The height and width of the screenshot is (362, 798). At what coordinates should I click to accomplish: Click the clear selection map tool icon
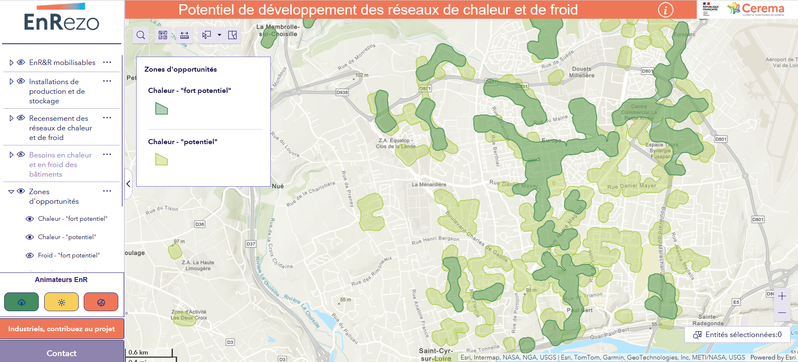(233, 35)
